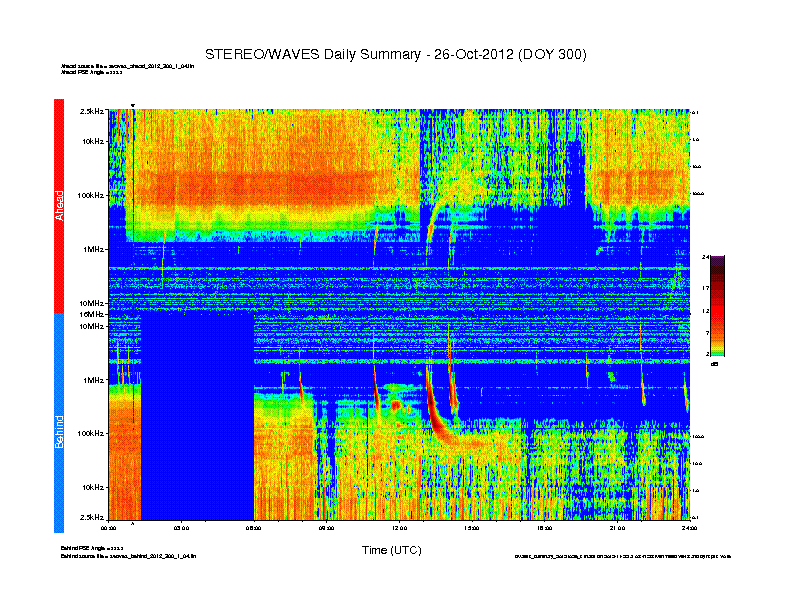
Task: Click the 100kHz label on Ahead axis
Action: point(90,195)
